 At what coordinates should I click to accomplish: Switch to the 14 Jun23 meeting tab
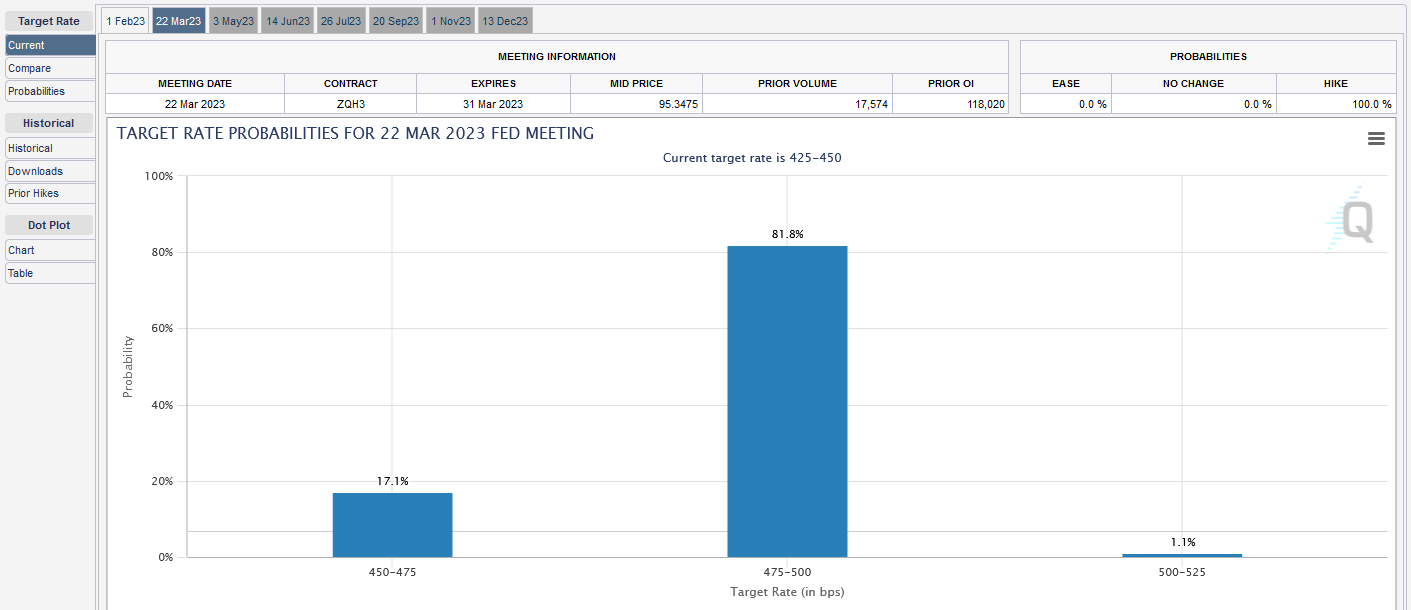coord(288,21)
